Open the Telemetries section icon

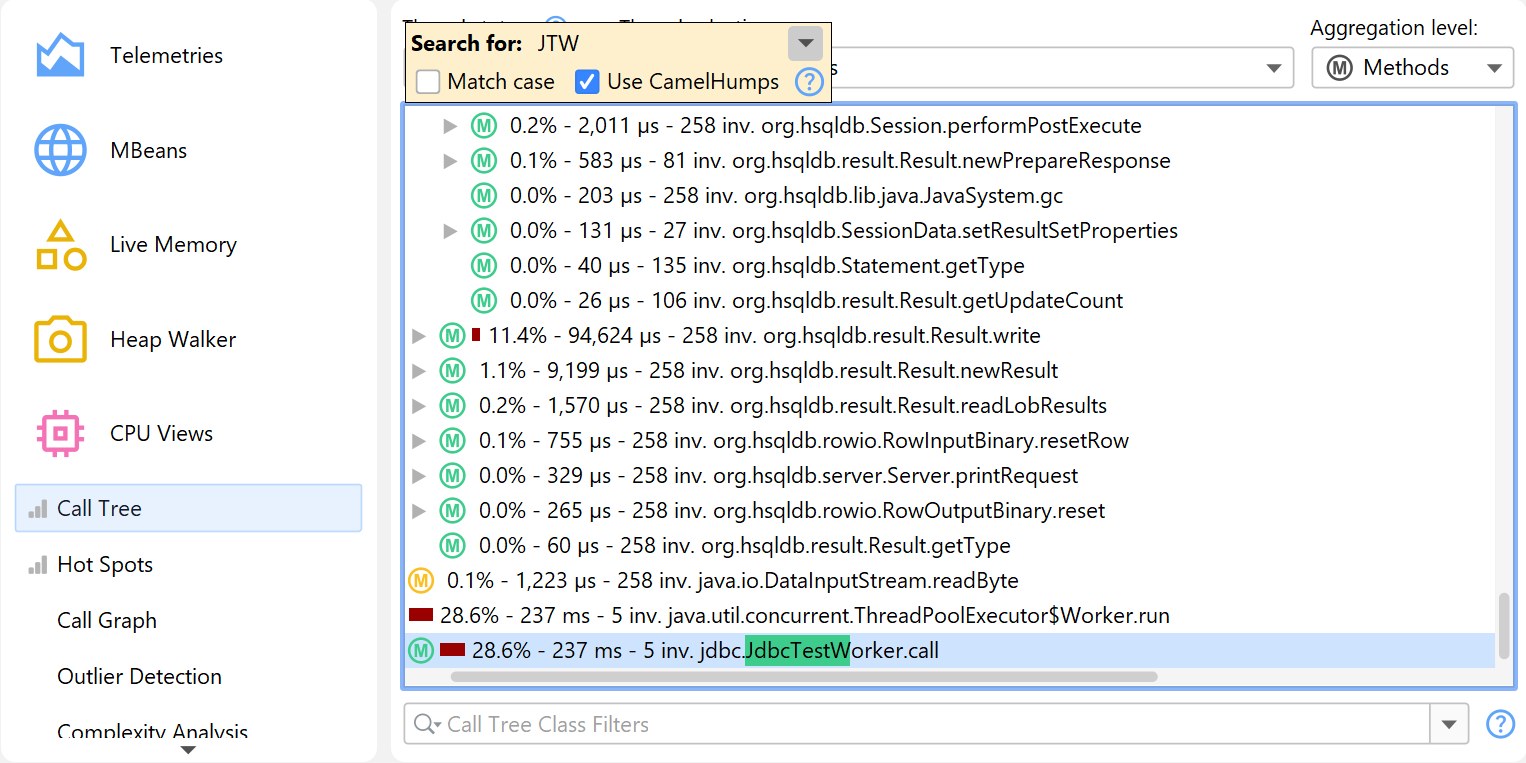click(60, 56)
